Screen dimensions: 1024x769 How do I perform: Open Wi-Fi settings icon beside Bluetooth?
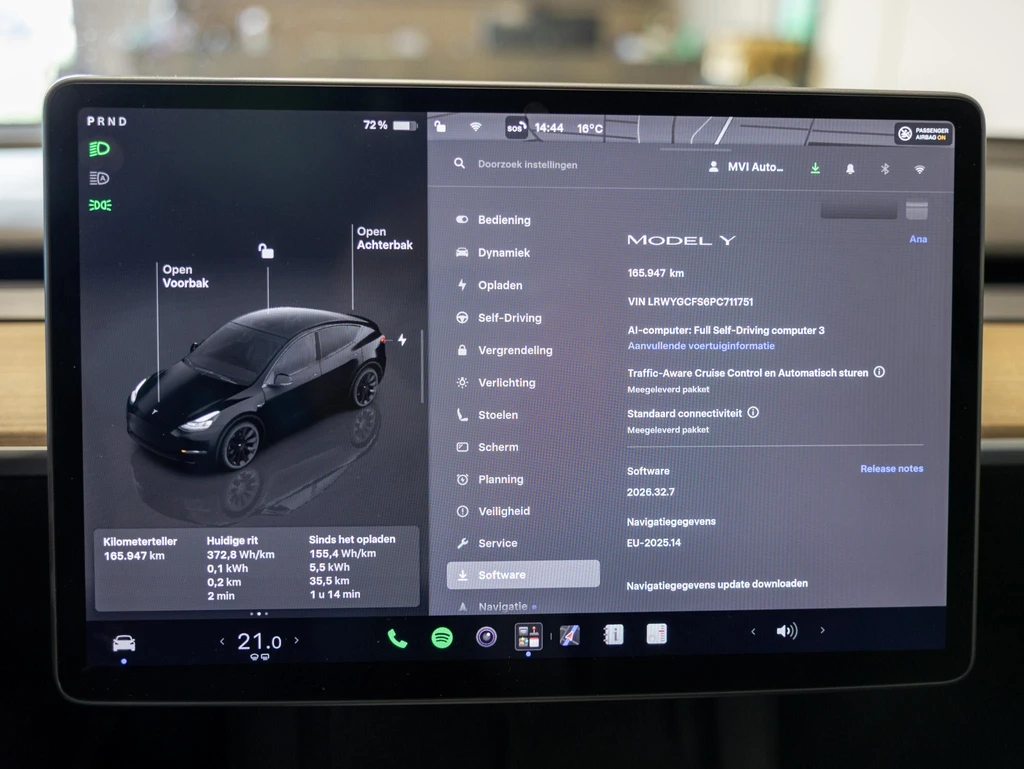[920, 170]
